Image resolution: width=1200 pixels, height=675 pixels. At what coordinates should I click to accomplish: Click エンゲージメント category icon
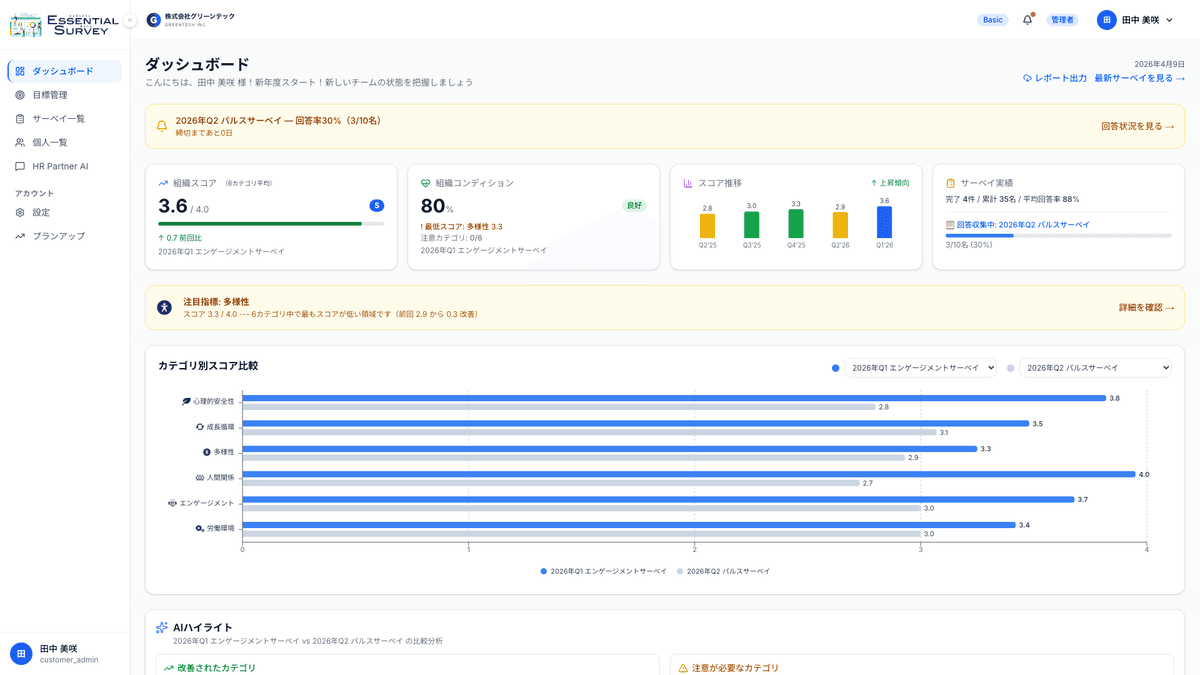click(172, 503)
